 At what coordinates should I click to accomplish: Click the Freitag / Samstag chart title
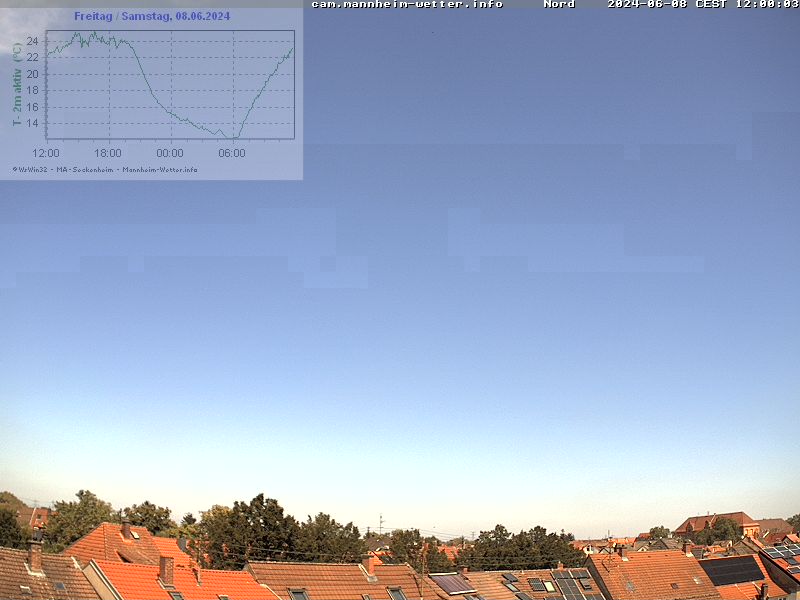click(x=152, y=16)
